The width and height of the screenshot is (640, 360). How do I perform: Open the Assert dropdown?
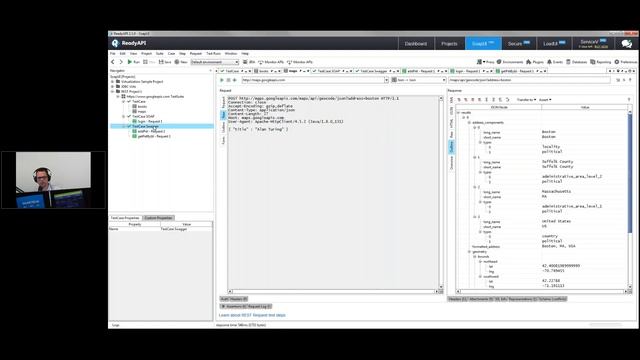(545, 100)
